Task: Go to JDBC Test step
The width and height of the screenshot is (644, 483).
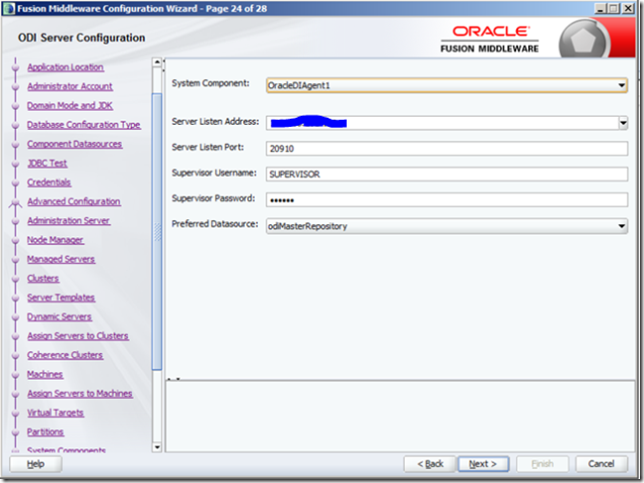Action: (x=47, y=163)
